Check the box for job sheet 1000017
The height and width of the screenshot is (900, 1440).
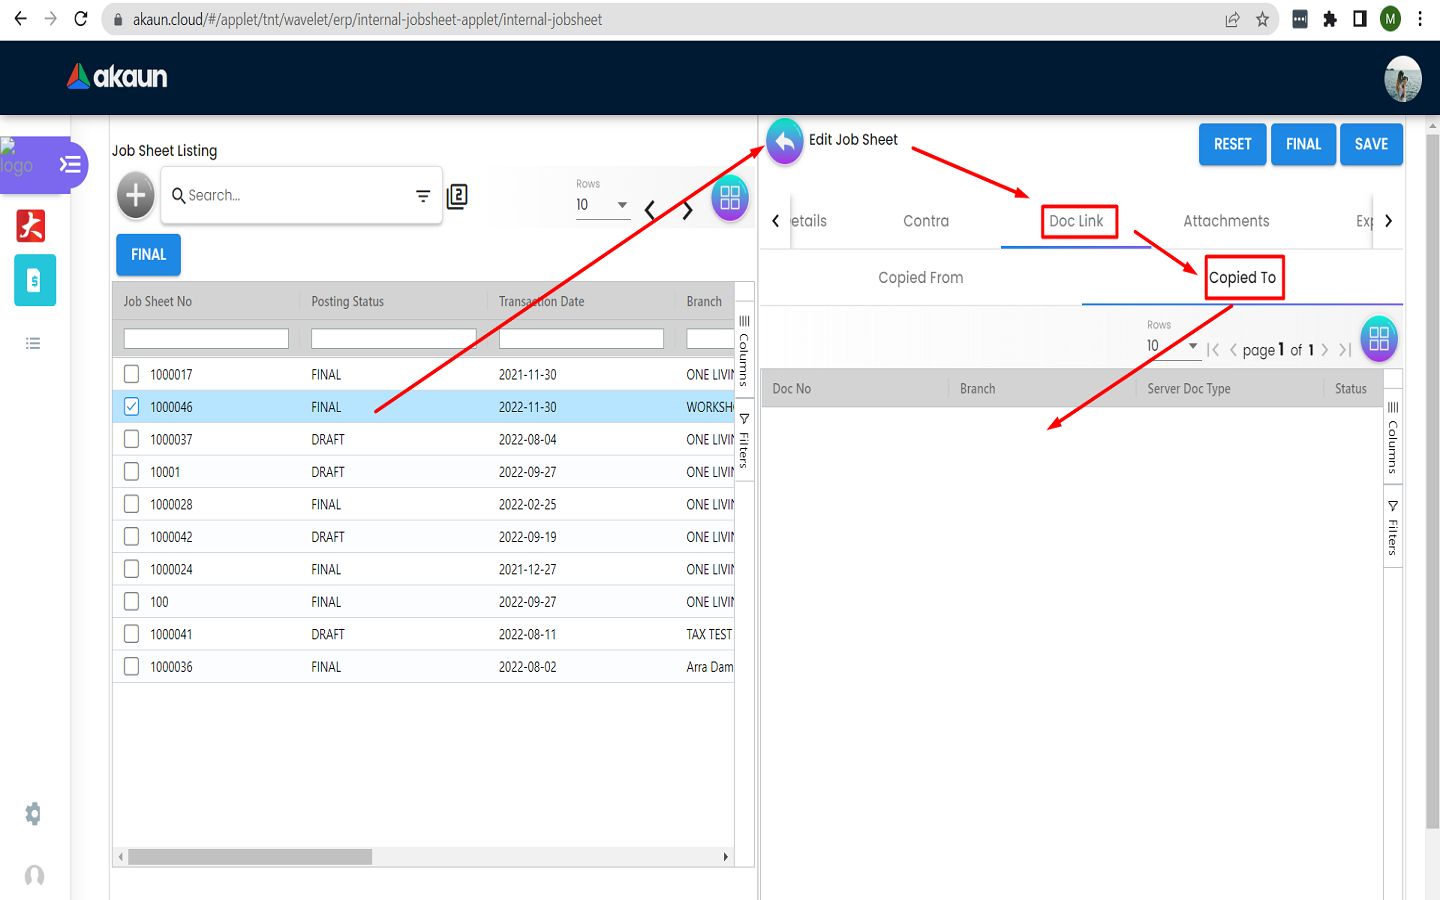[131, 374]
